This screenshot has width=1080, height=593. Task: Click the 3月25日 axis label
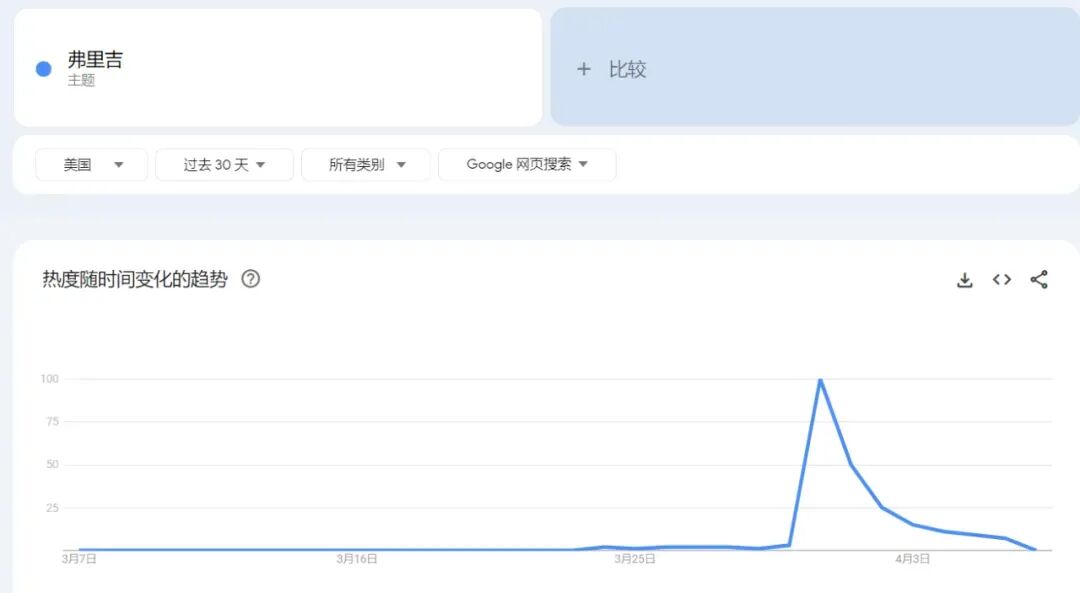[x=634, y=559]
